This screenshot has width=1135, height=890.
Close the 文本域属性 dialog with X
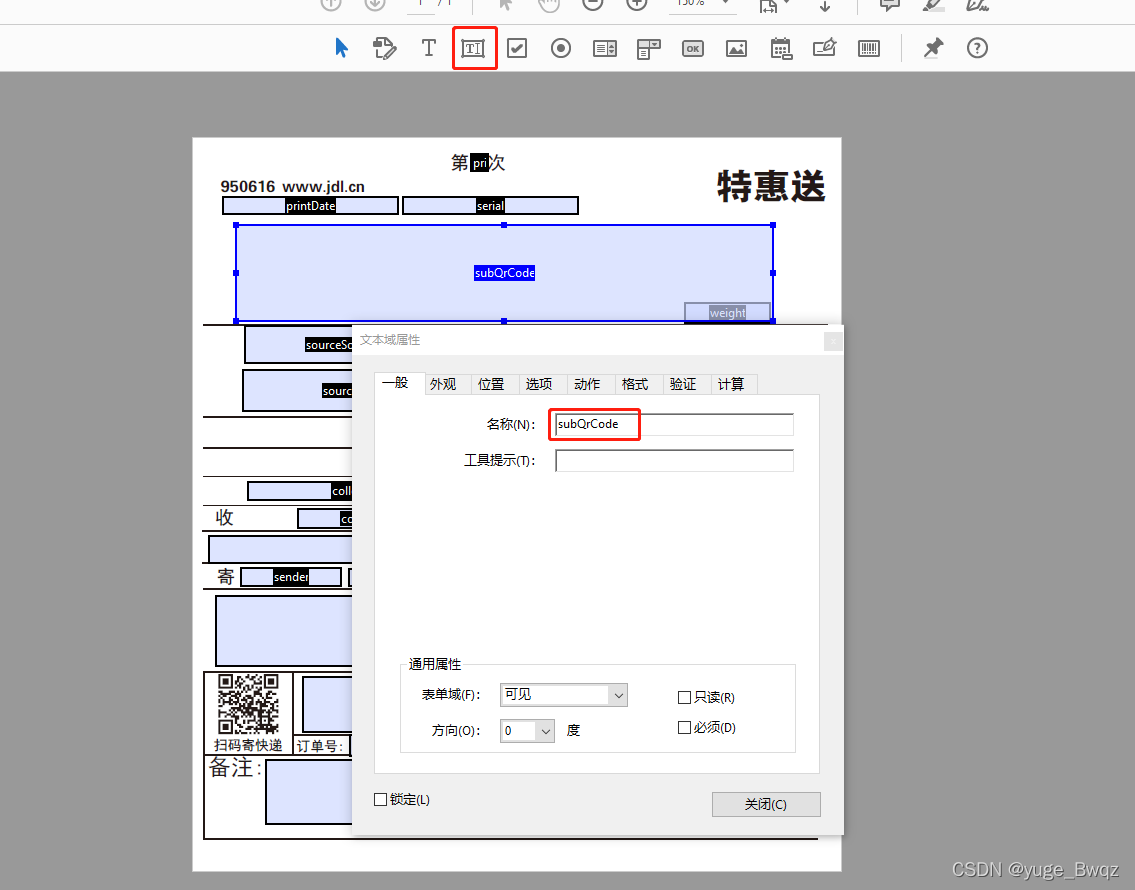(x=833, y=341)
